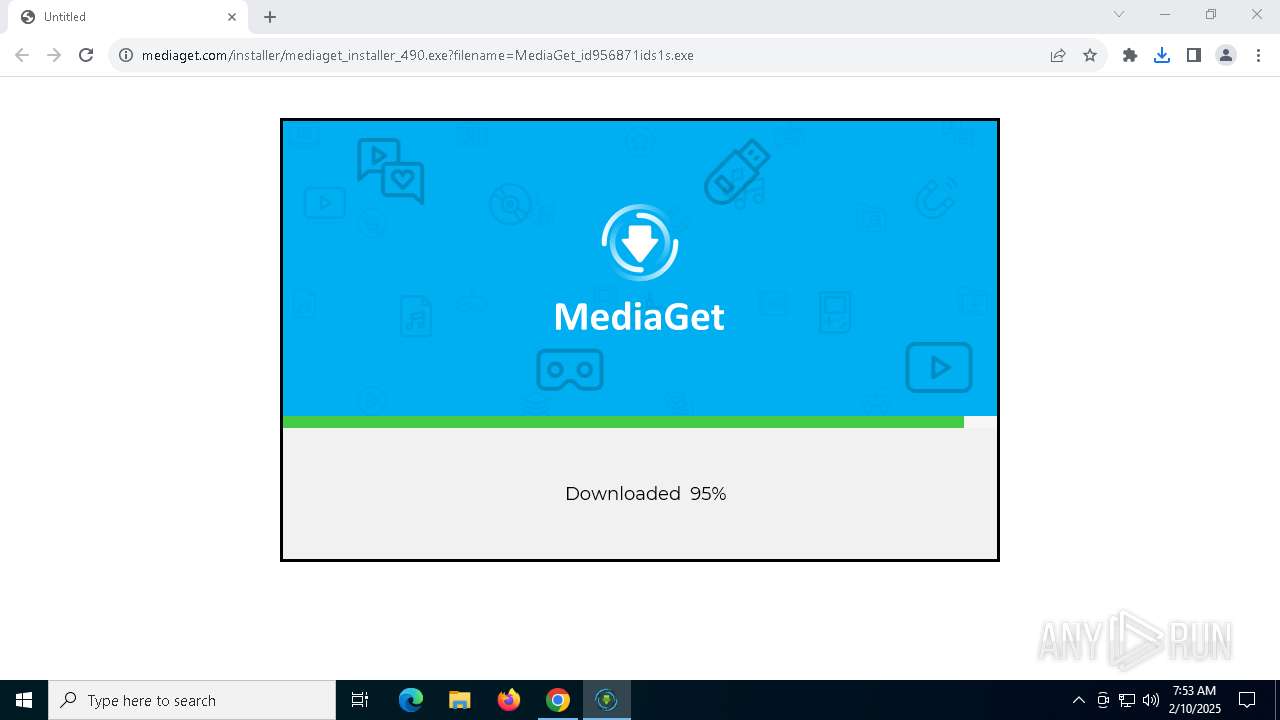Open a new tab
Image resolution: width=1280 pixels, height=720 pixels.
[x=270, y=17]
